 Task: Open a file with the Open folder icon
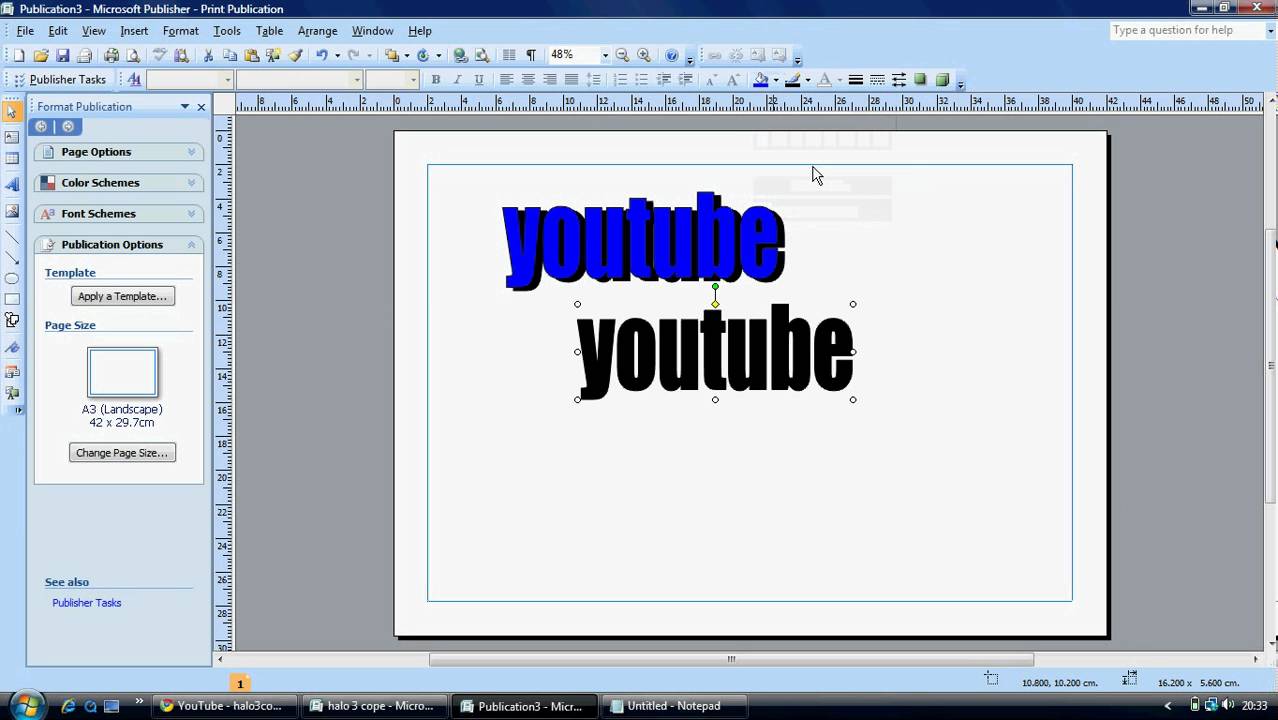point(41,56)
